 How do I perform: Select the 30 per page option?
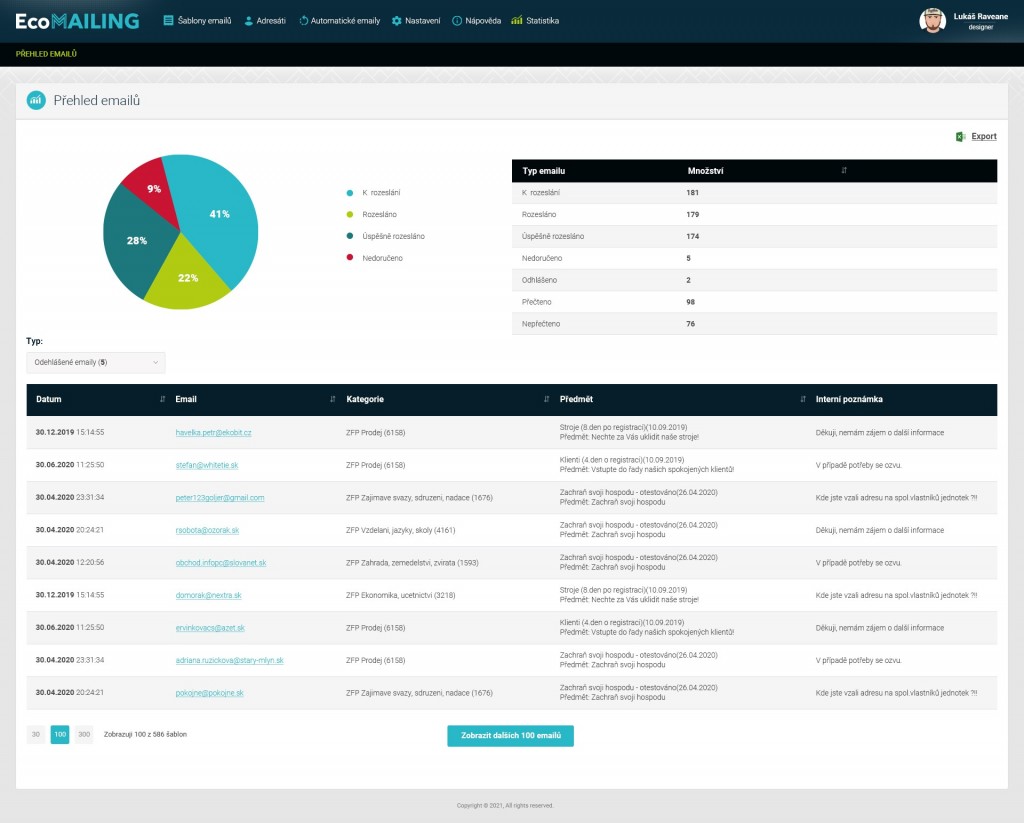pyautogui.click(x=36, y=734)
